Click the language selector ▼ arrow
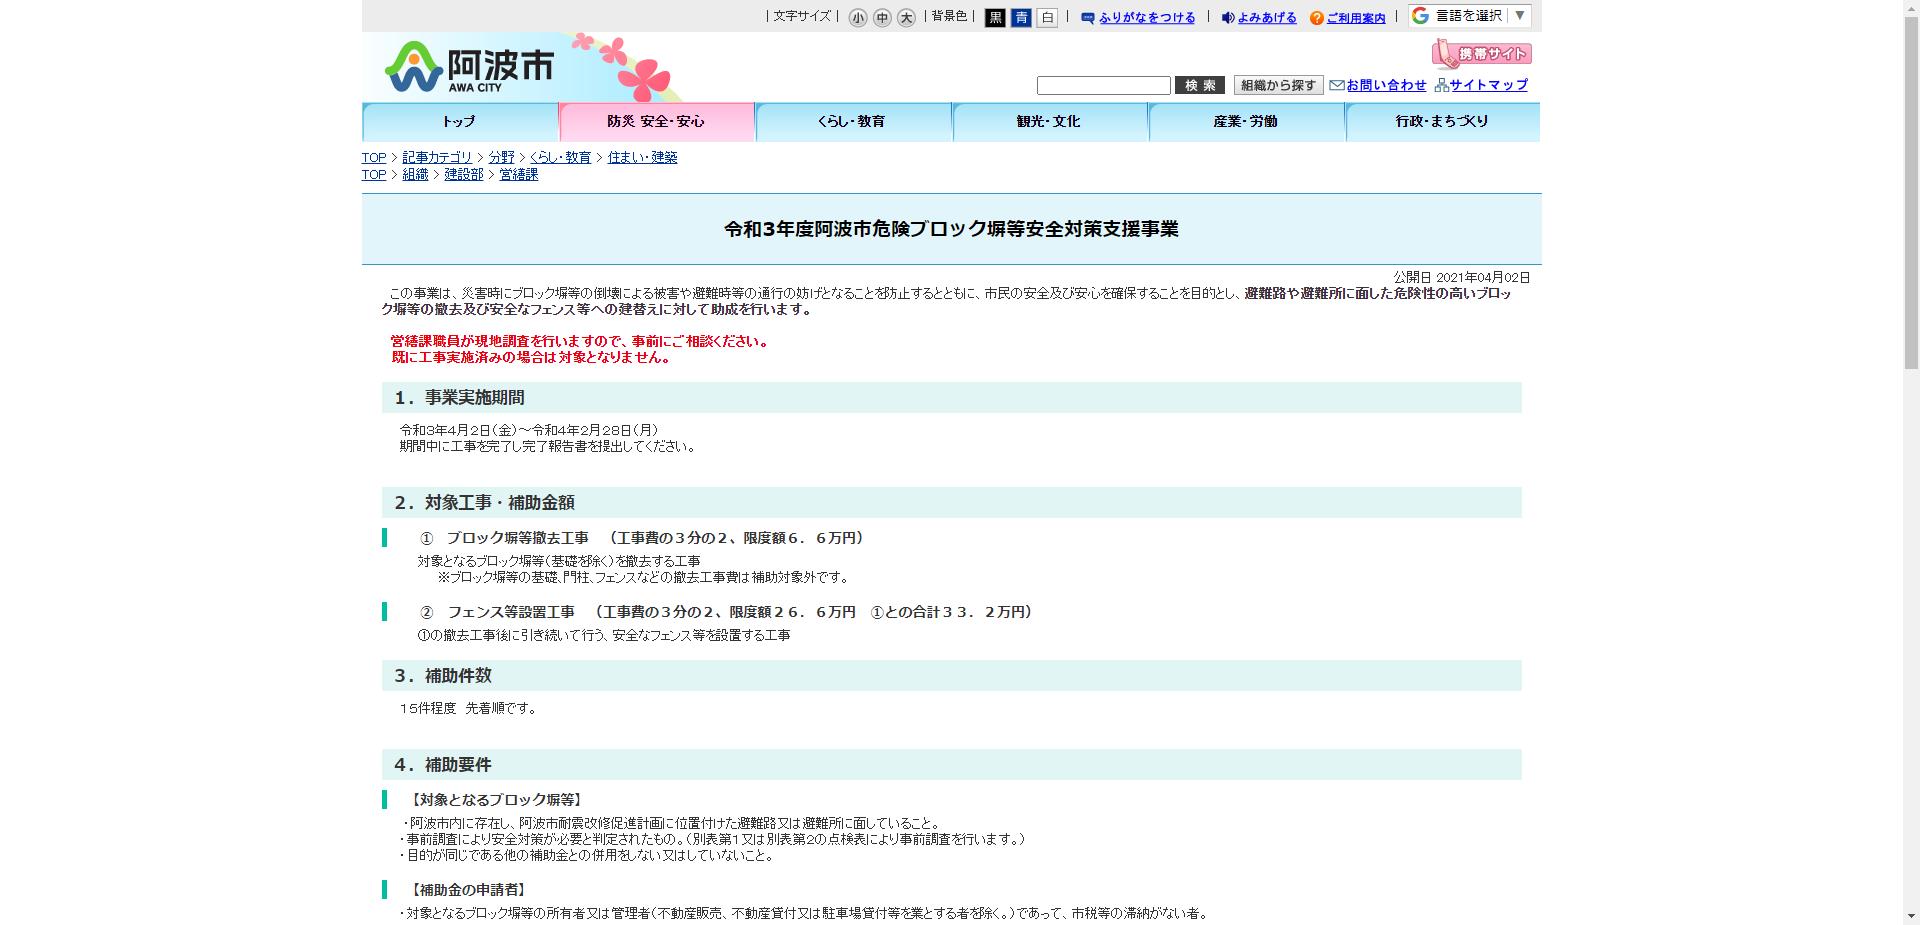1920x925 pixels. pyautogui.click(x=1518, y=15)
